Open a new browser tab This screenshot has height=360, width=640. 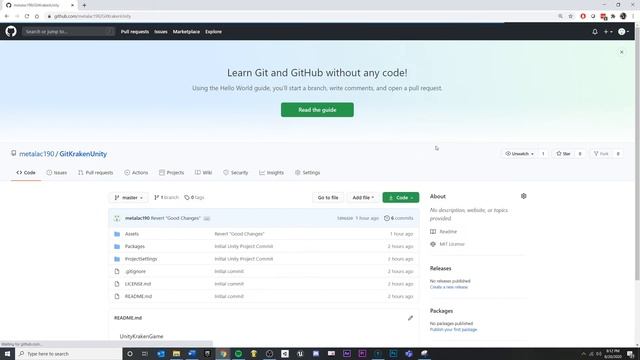click(84, 5)
